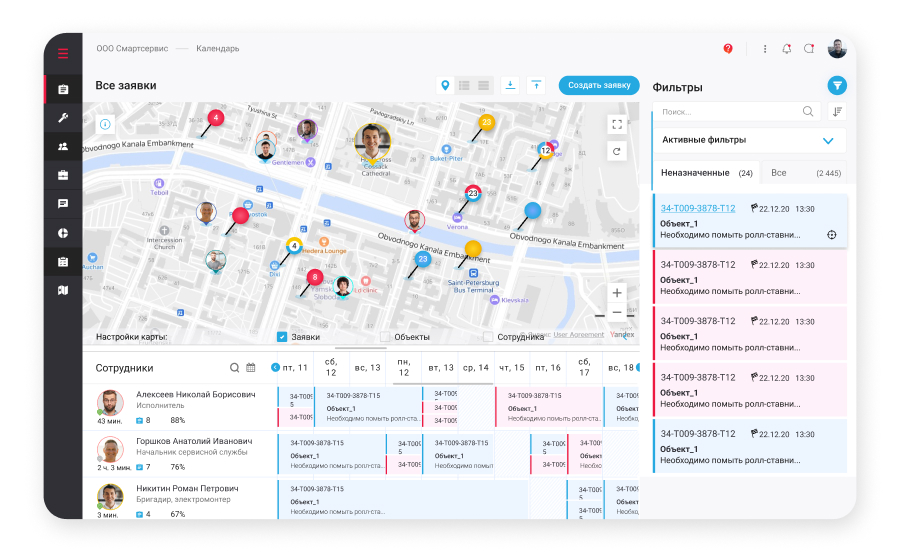Open the chat bubble icon in top bar
The image size is (900, 552).
click(809, 49)
